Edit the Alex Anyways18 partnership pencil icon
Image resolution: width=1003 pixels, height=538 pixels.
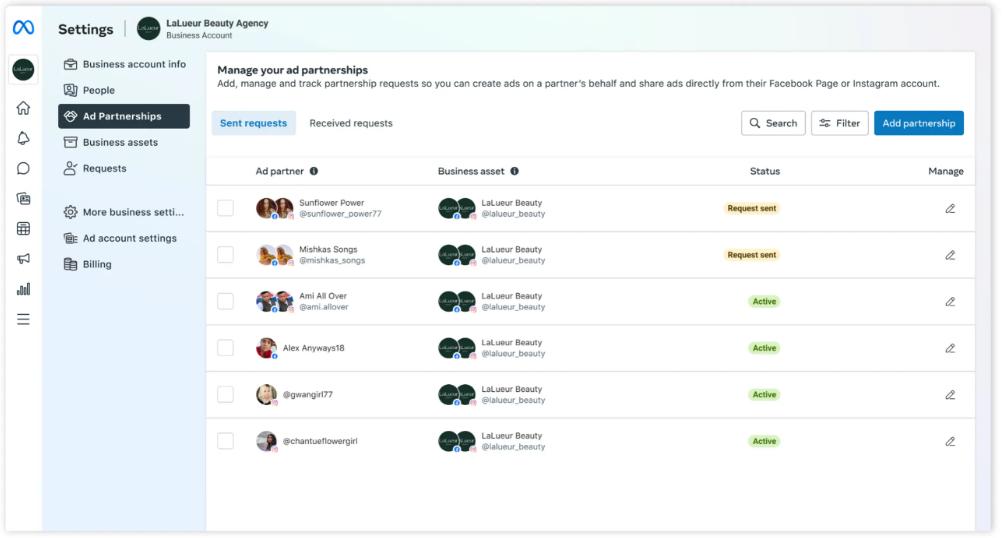[950, 348]
